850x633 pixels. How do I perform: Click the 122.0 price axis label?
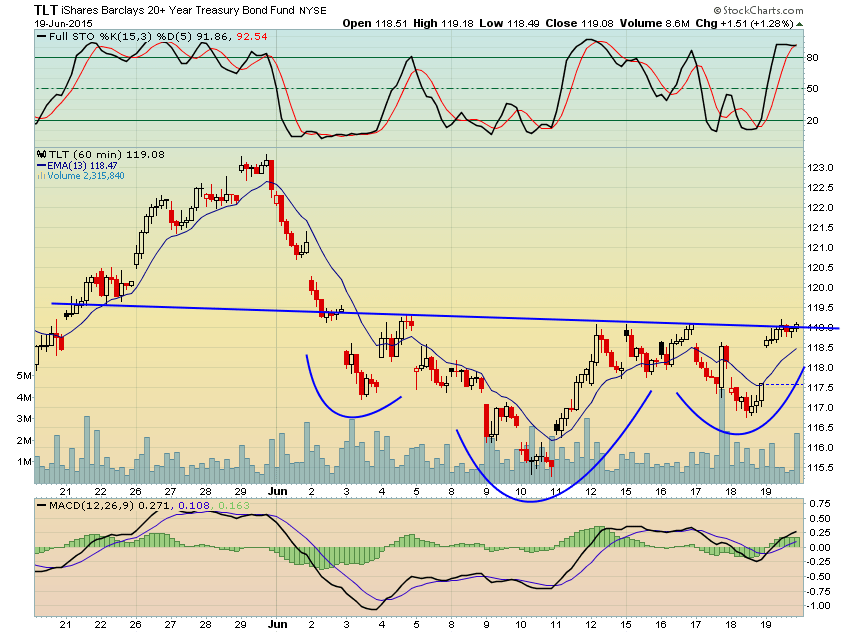(820, 208)
